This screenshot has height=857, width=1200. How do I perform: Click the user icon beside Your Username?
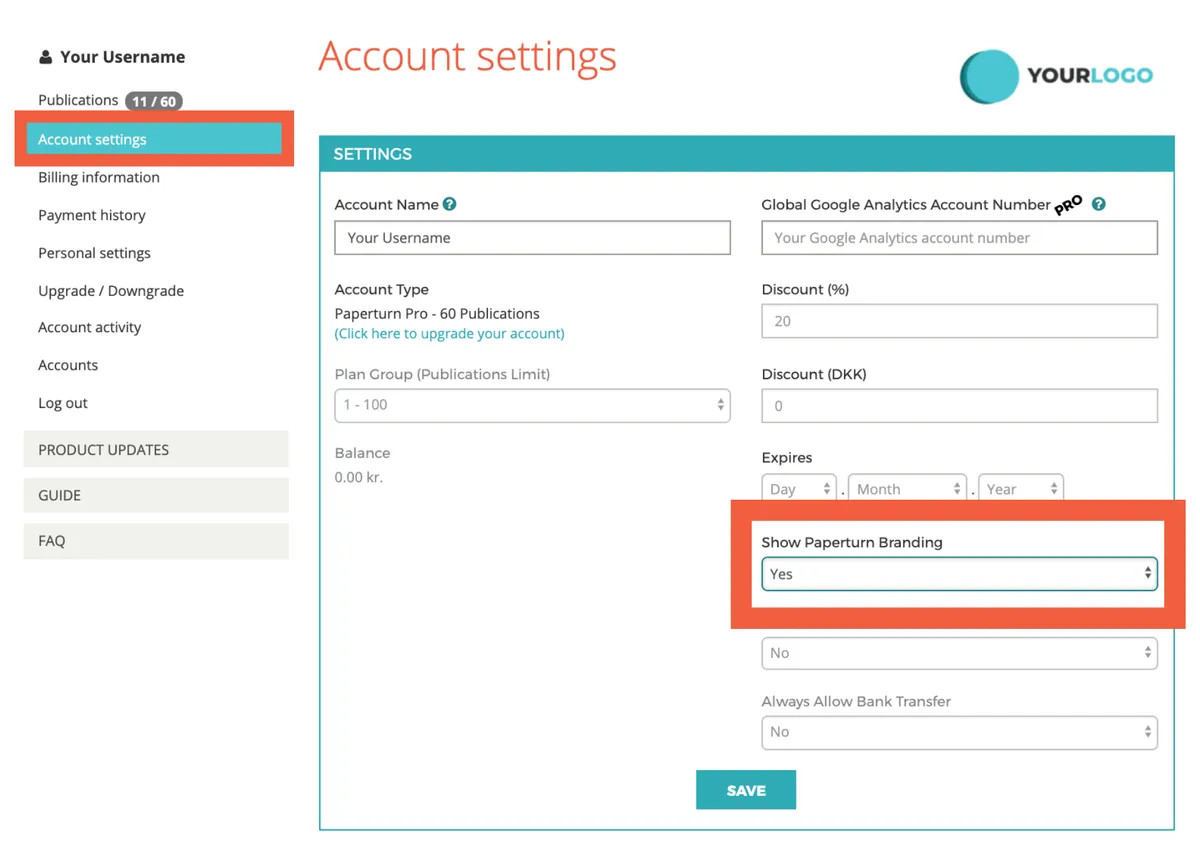click(46, 58)
